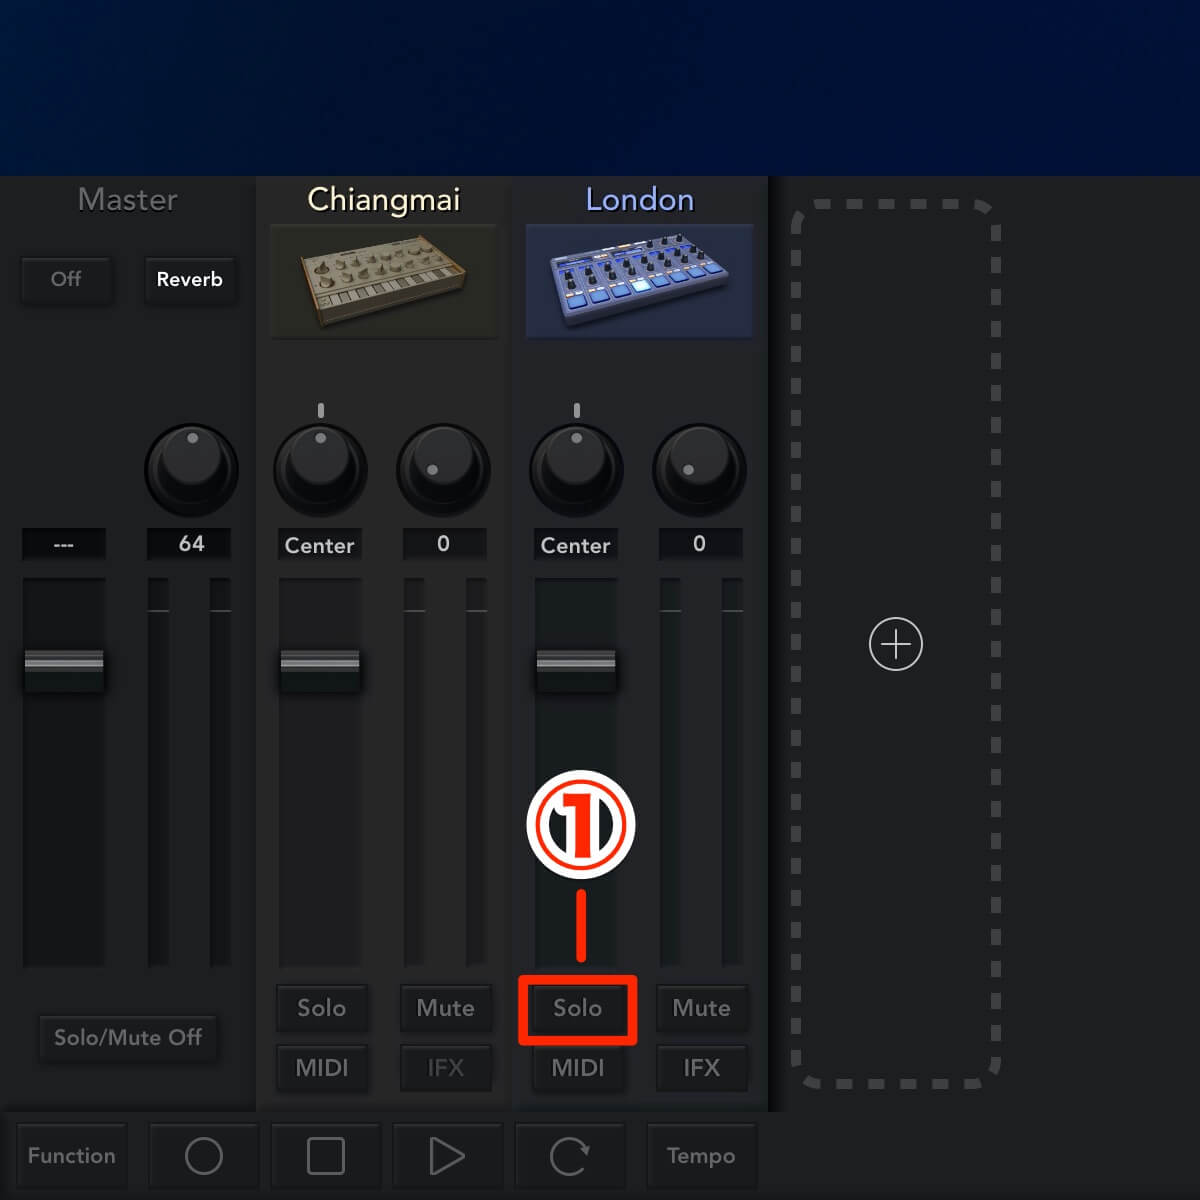Select the Off master effect button

tap(66, 280)
